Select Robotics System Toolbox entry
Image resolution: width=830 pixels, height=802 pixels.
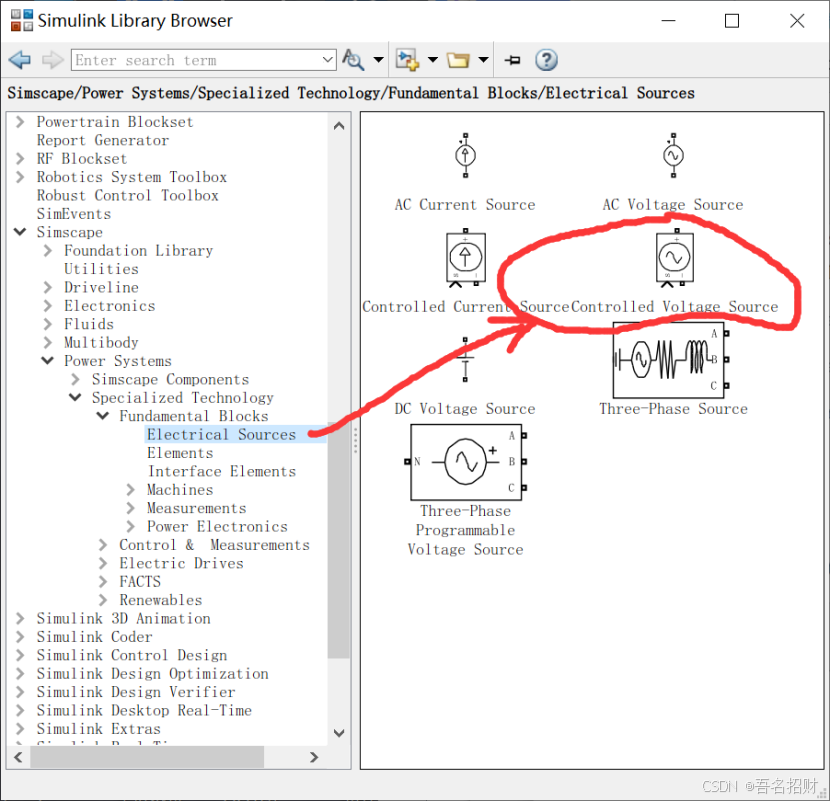131,177
